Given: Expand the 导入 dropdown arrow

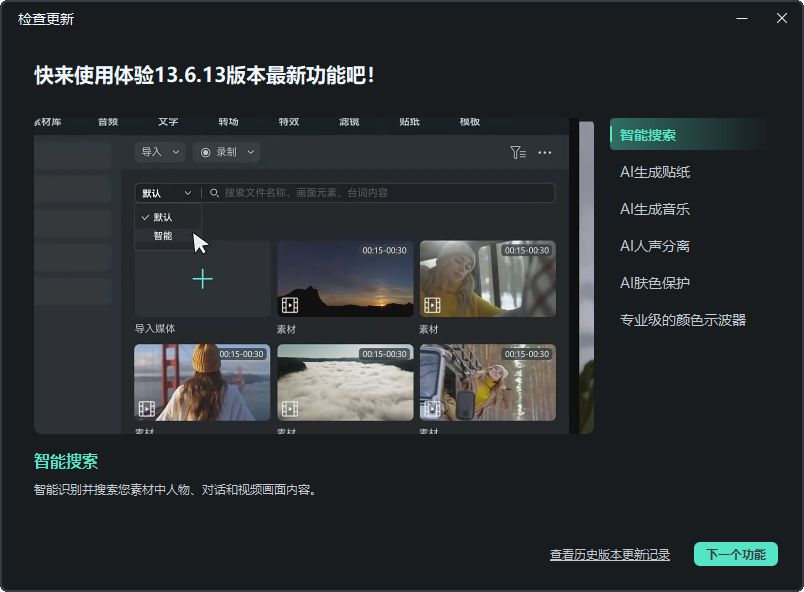Looking at the screenshot, I should pyautogui.click(x=176, y=152).
